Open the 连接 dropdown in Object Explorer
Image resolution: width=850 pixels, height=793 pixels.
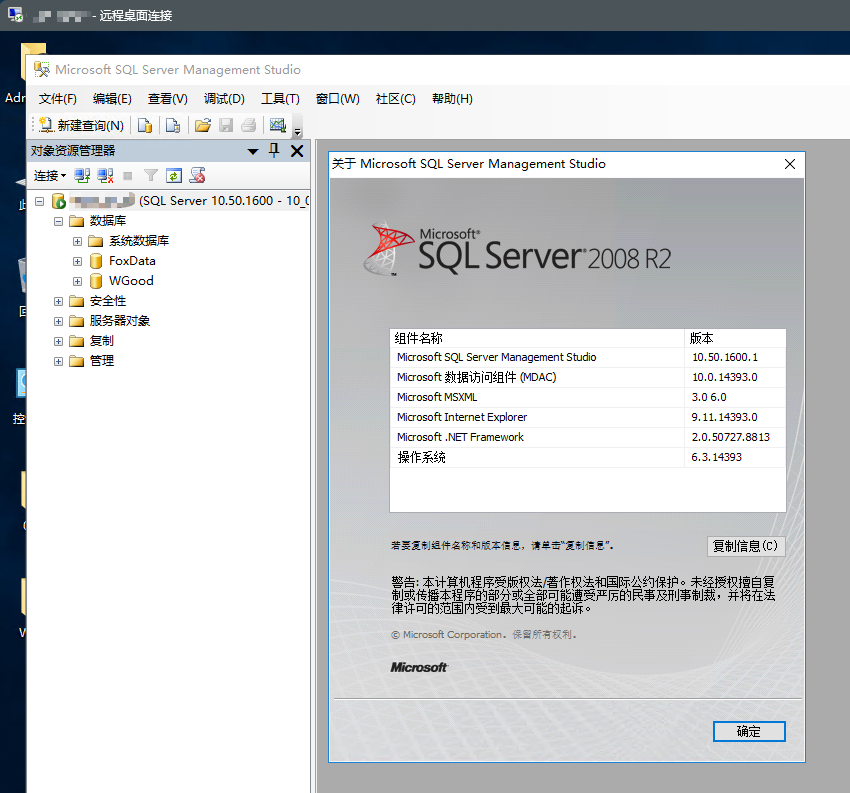[50, 176]
